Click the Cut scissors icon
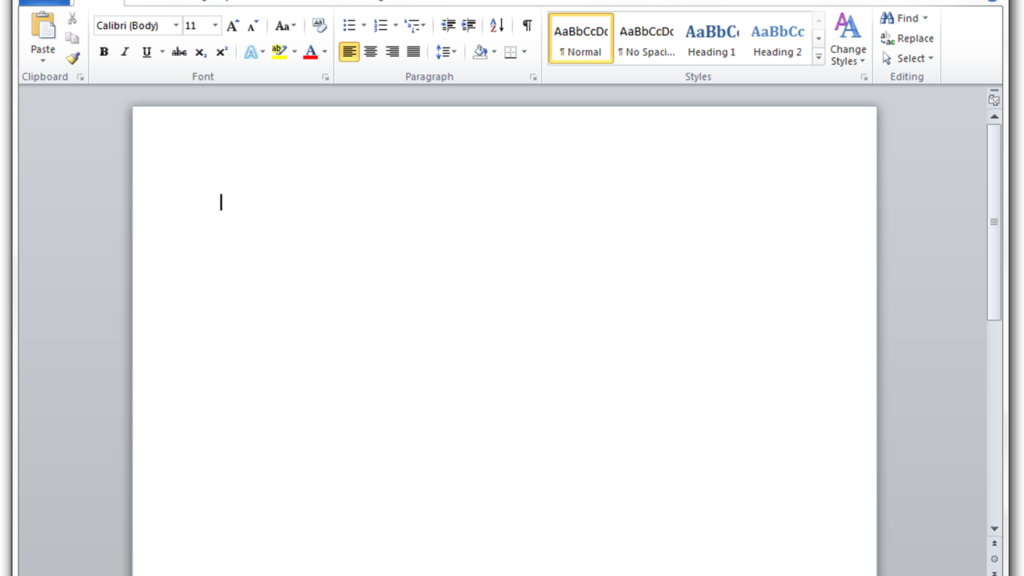The height and width of the screenshot is (576, 1024). coord(72,18)
